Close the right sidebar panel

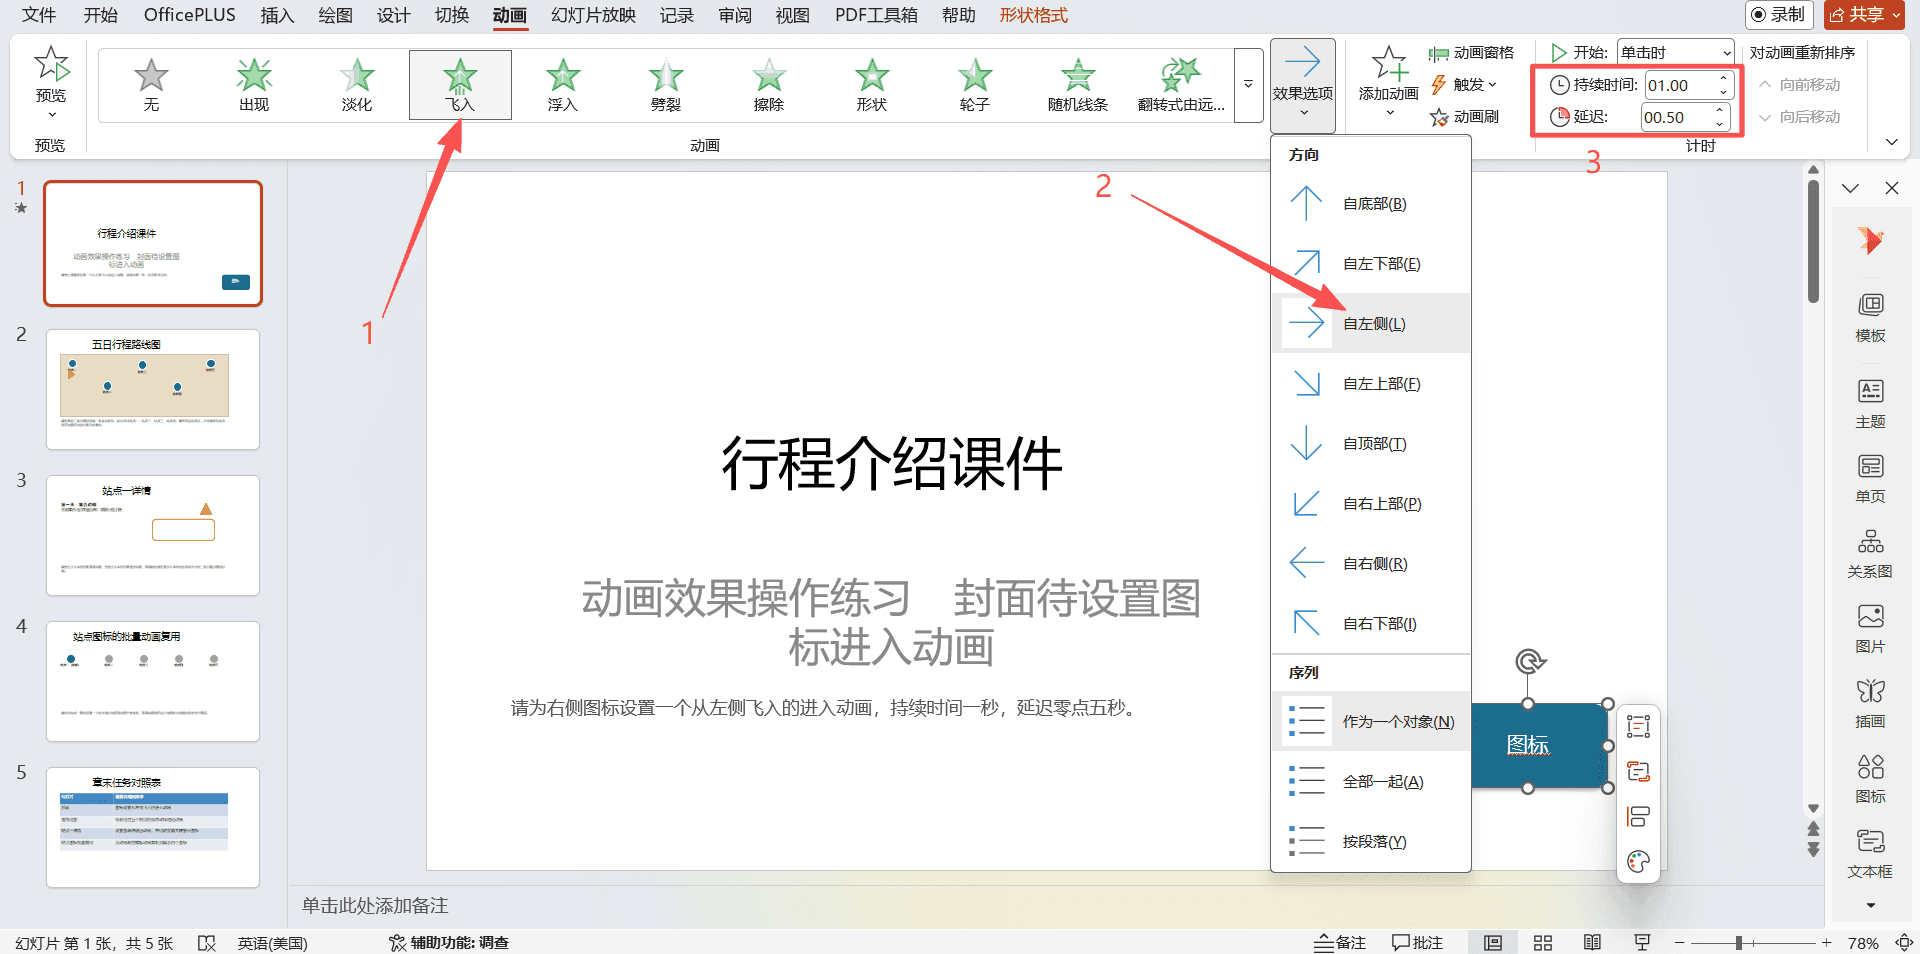click(1892, 188)
